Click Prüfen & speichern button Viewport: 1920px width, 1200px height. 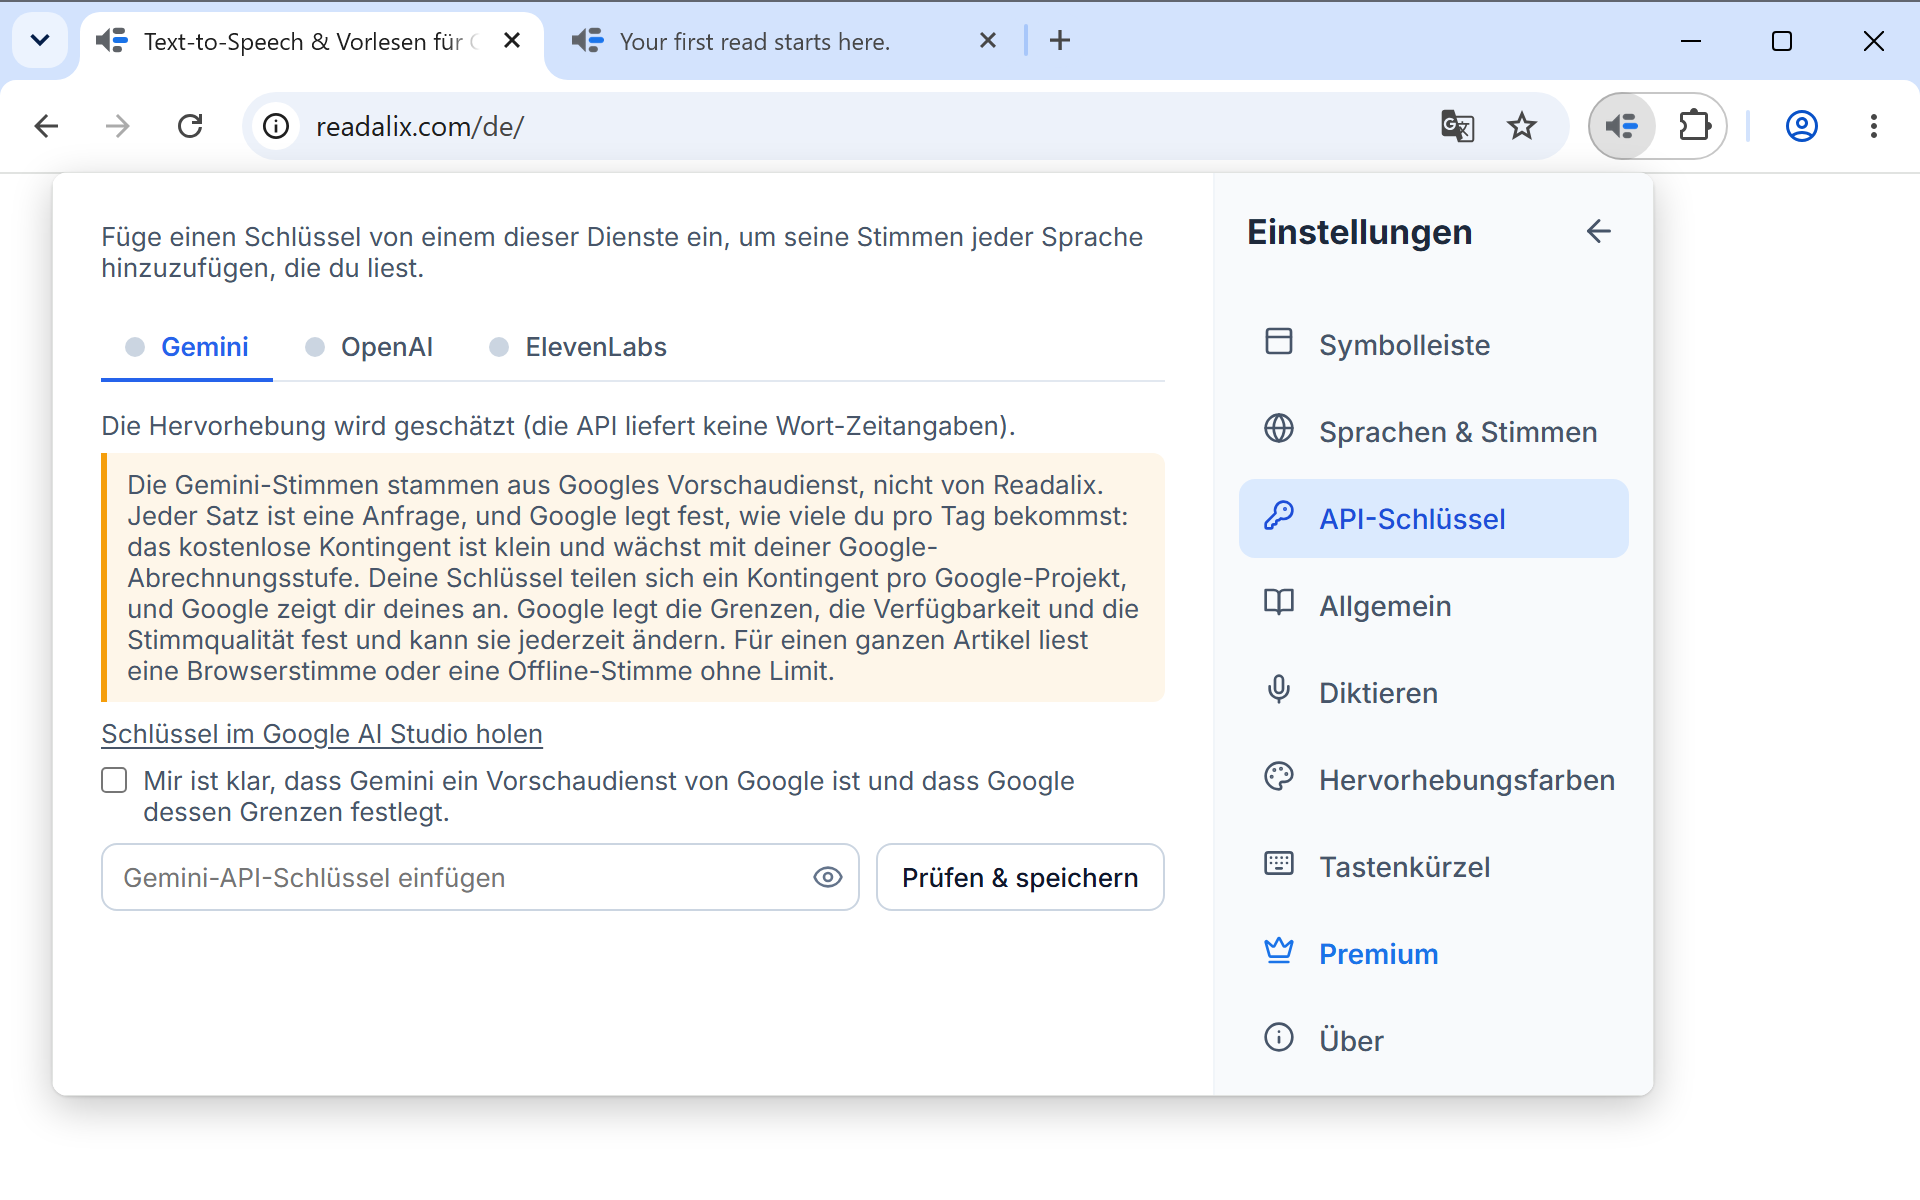pyautogui.click(x=1020, y=877)
